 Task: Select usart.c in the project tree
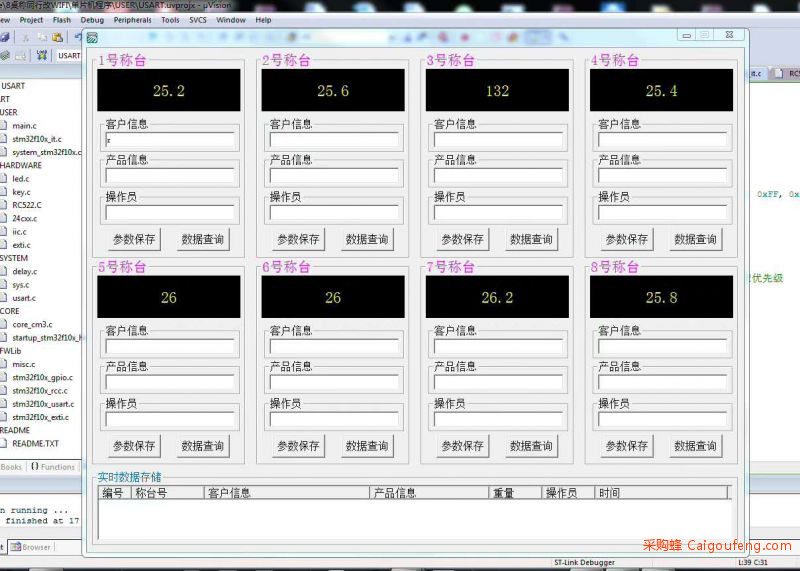(24, 298)
